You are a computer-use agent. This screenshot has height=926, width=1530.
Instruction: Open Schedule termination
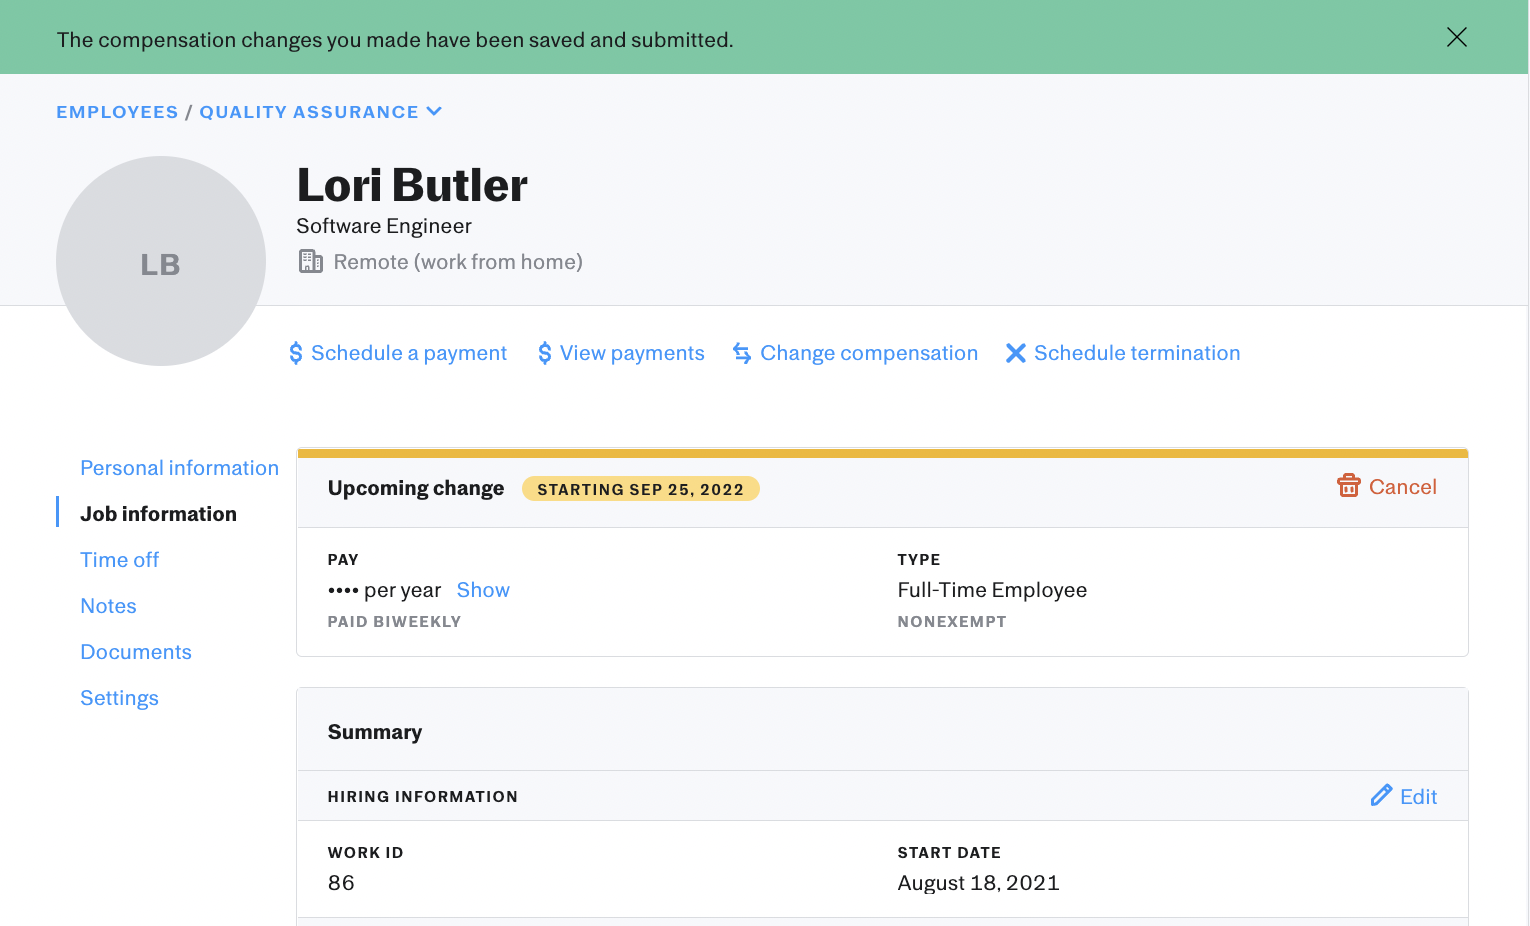[1137, 353]
